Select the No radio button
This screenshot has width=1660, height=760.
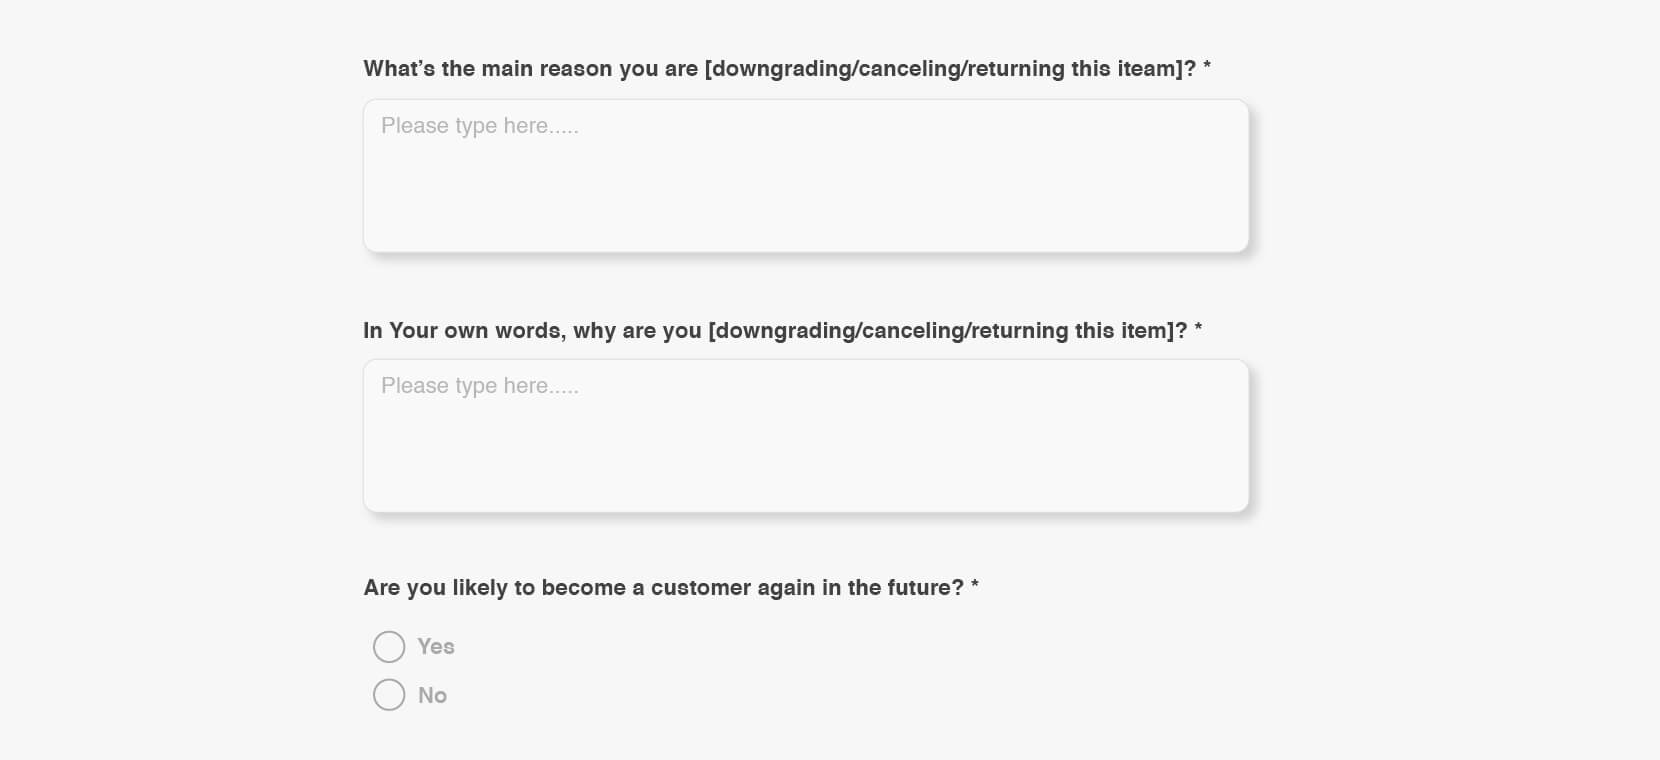pyautogui.click(x=389, y=695)
